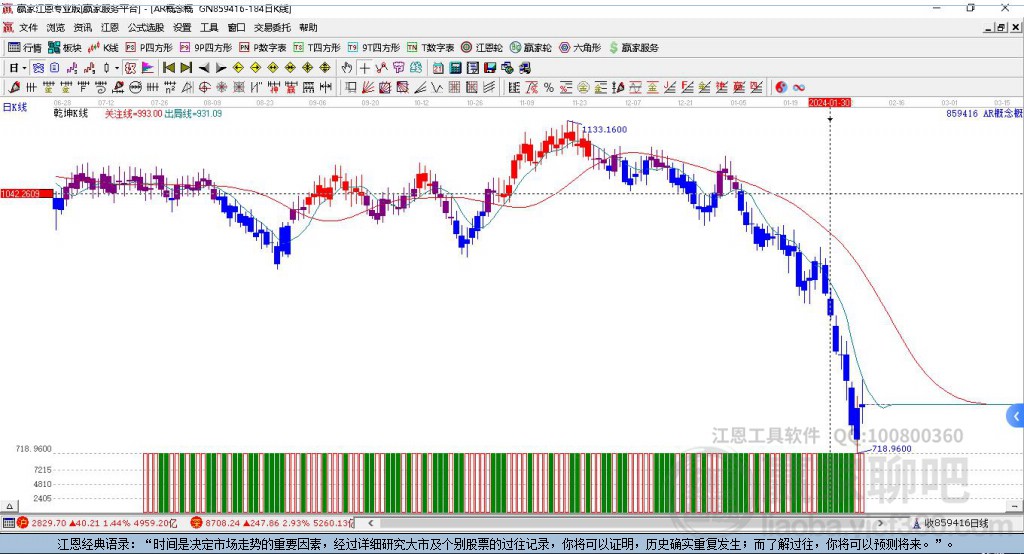Open the 江恩轮 Gann wheel tool
Image resolution: width=1024 pixels, height=554 pixels.
coord(482,47)
